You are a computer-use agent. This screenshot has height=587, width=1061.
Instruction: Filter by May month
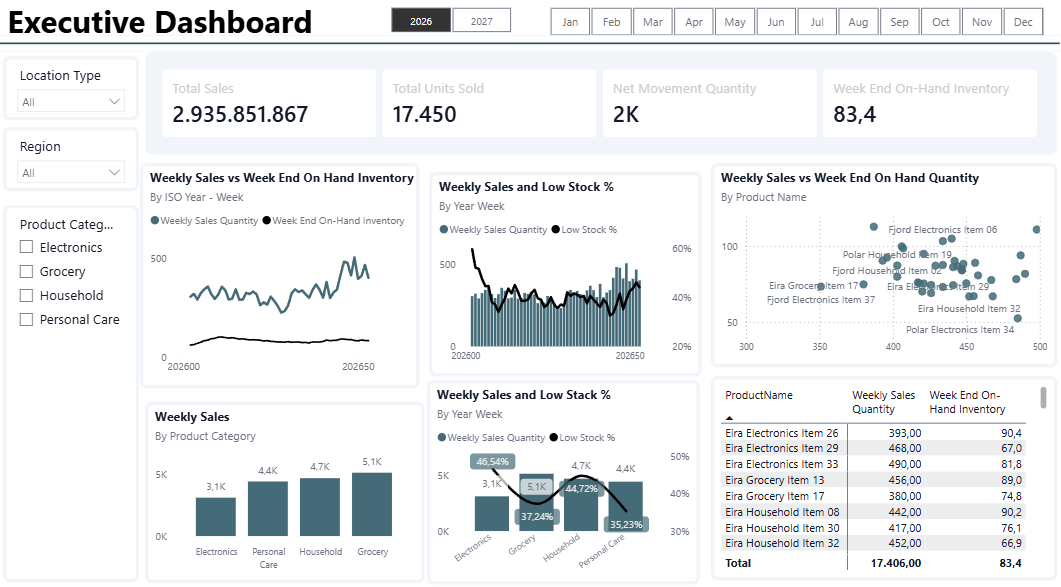pos(735,22)
